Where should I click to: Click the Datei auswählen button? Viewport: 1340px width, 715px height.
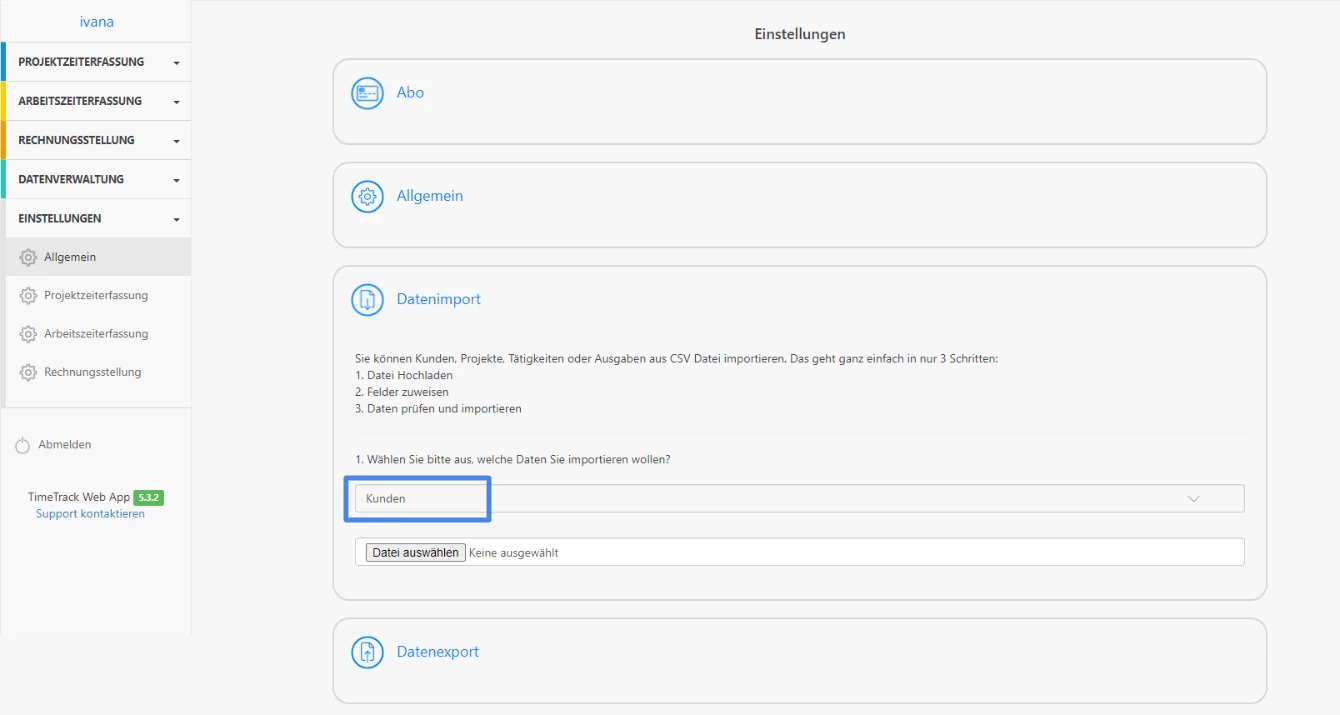tap(412, 551)
